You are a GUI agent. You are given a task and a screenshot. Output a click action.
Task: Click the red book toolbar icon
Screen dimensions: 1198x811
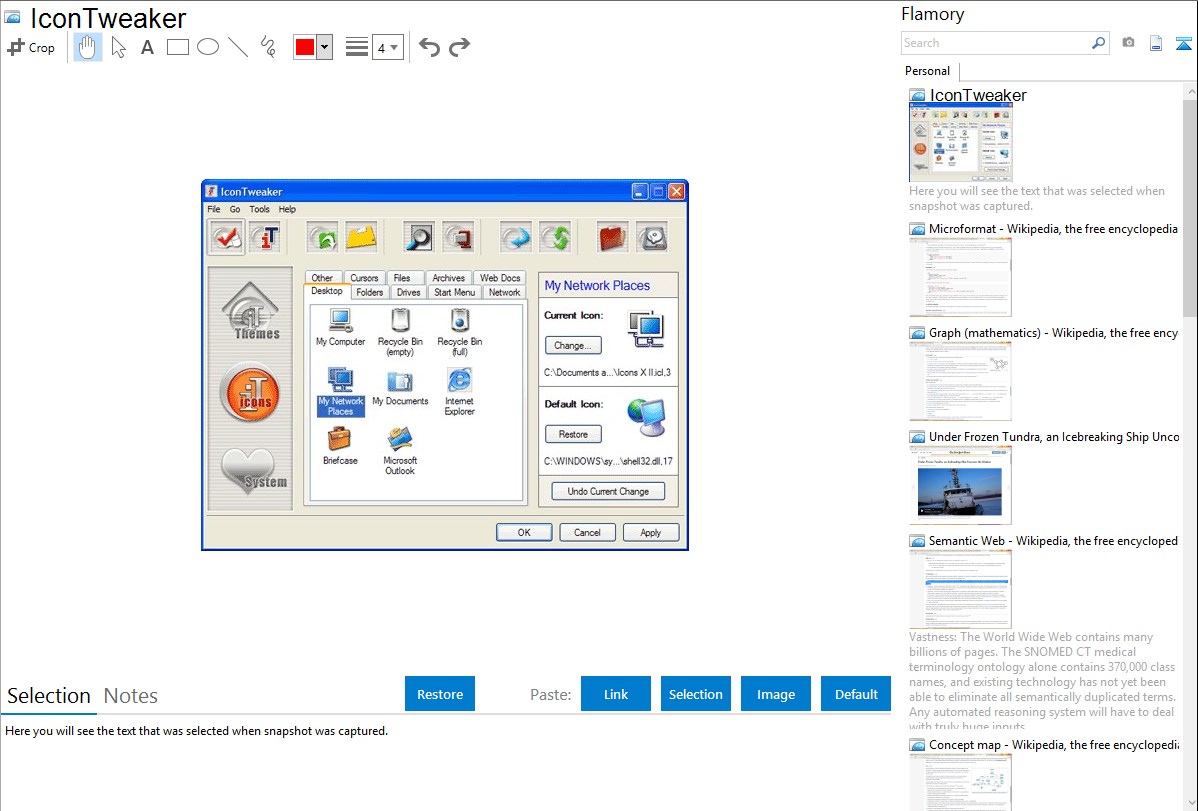tap(613, 238)
